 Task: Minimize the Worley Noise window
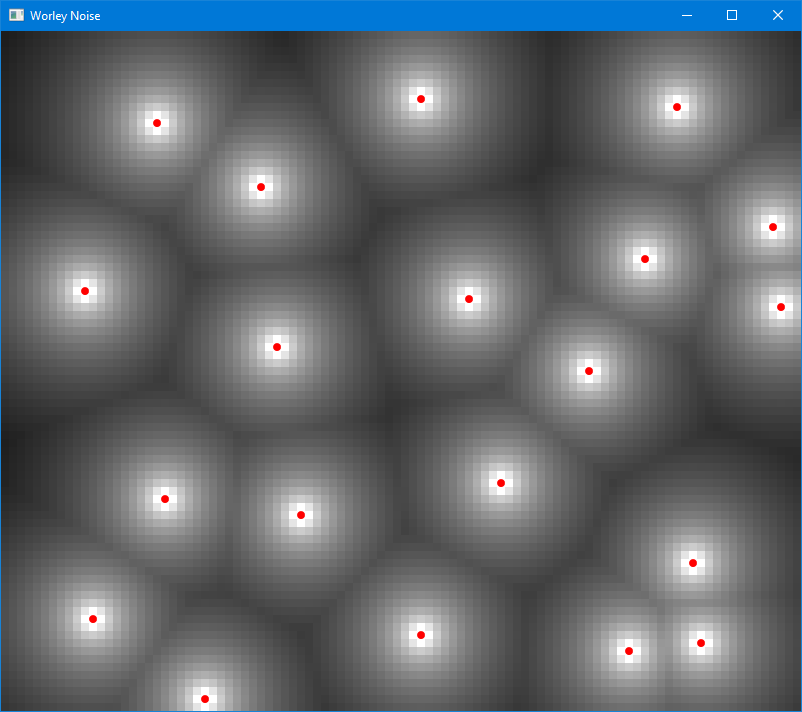pyautogui.click(x=686, y=15)
